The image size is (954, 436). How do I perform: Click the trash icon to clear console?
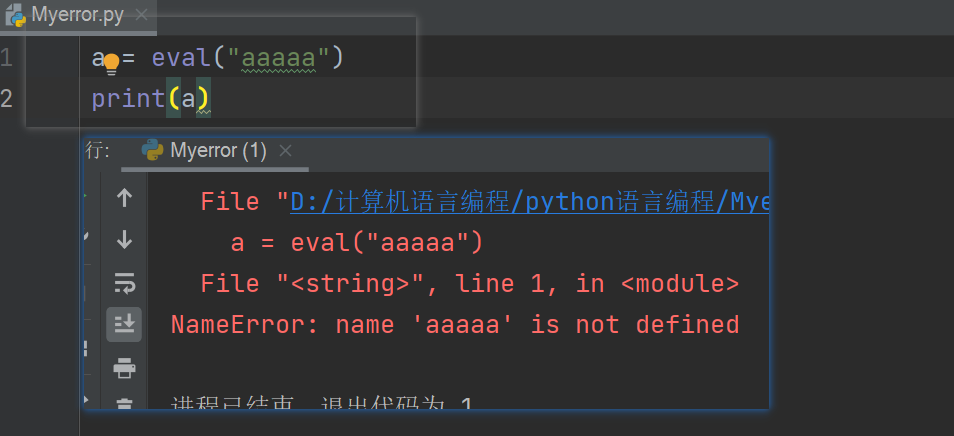click(x=124, y=405)
